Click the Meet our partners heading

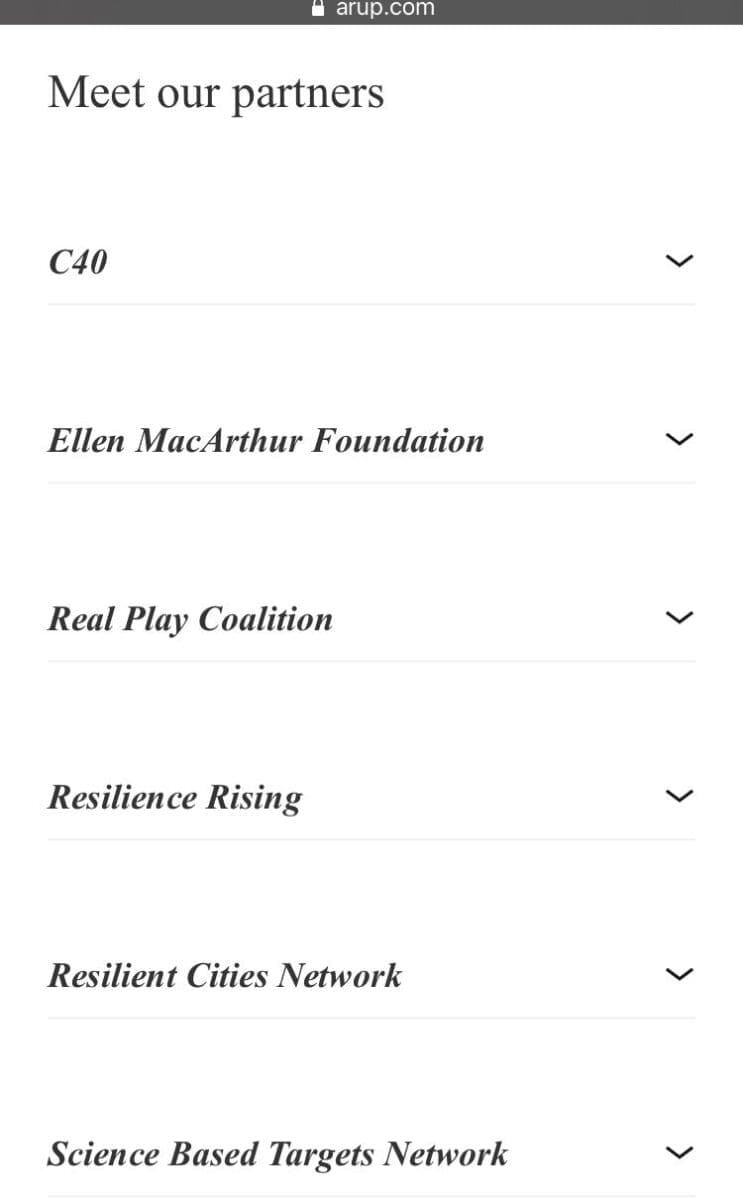pos(216,93)
